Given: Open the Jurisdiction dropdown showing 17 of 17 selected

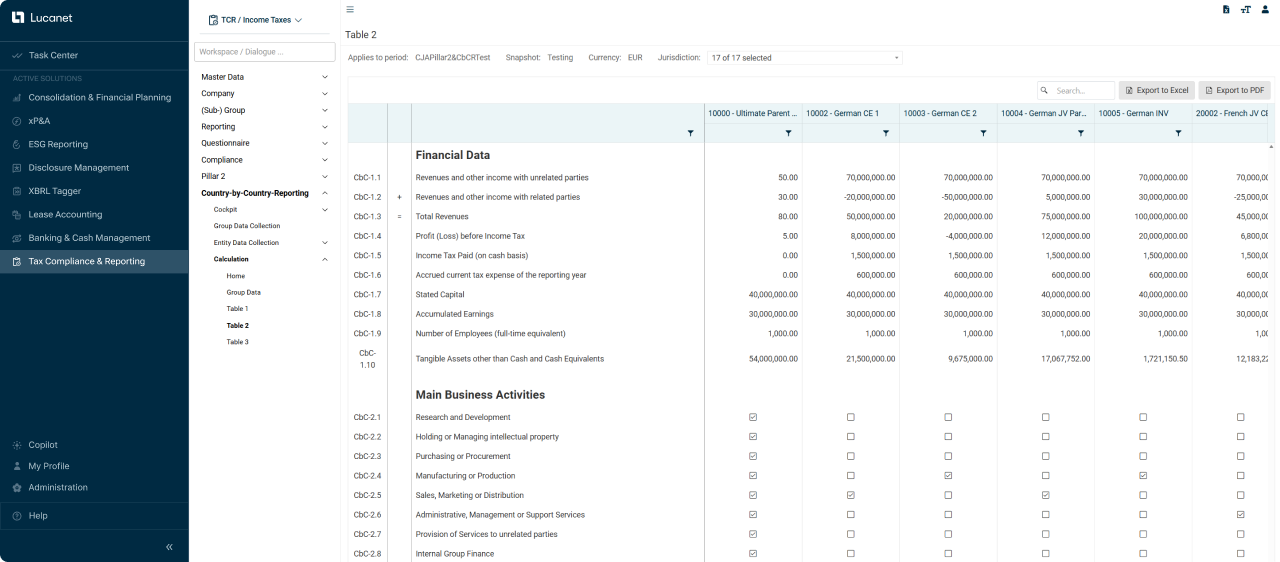Looking at the screenshot, I should [804, 58].
